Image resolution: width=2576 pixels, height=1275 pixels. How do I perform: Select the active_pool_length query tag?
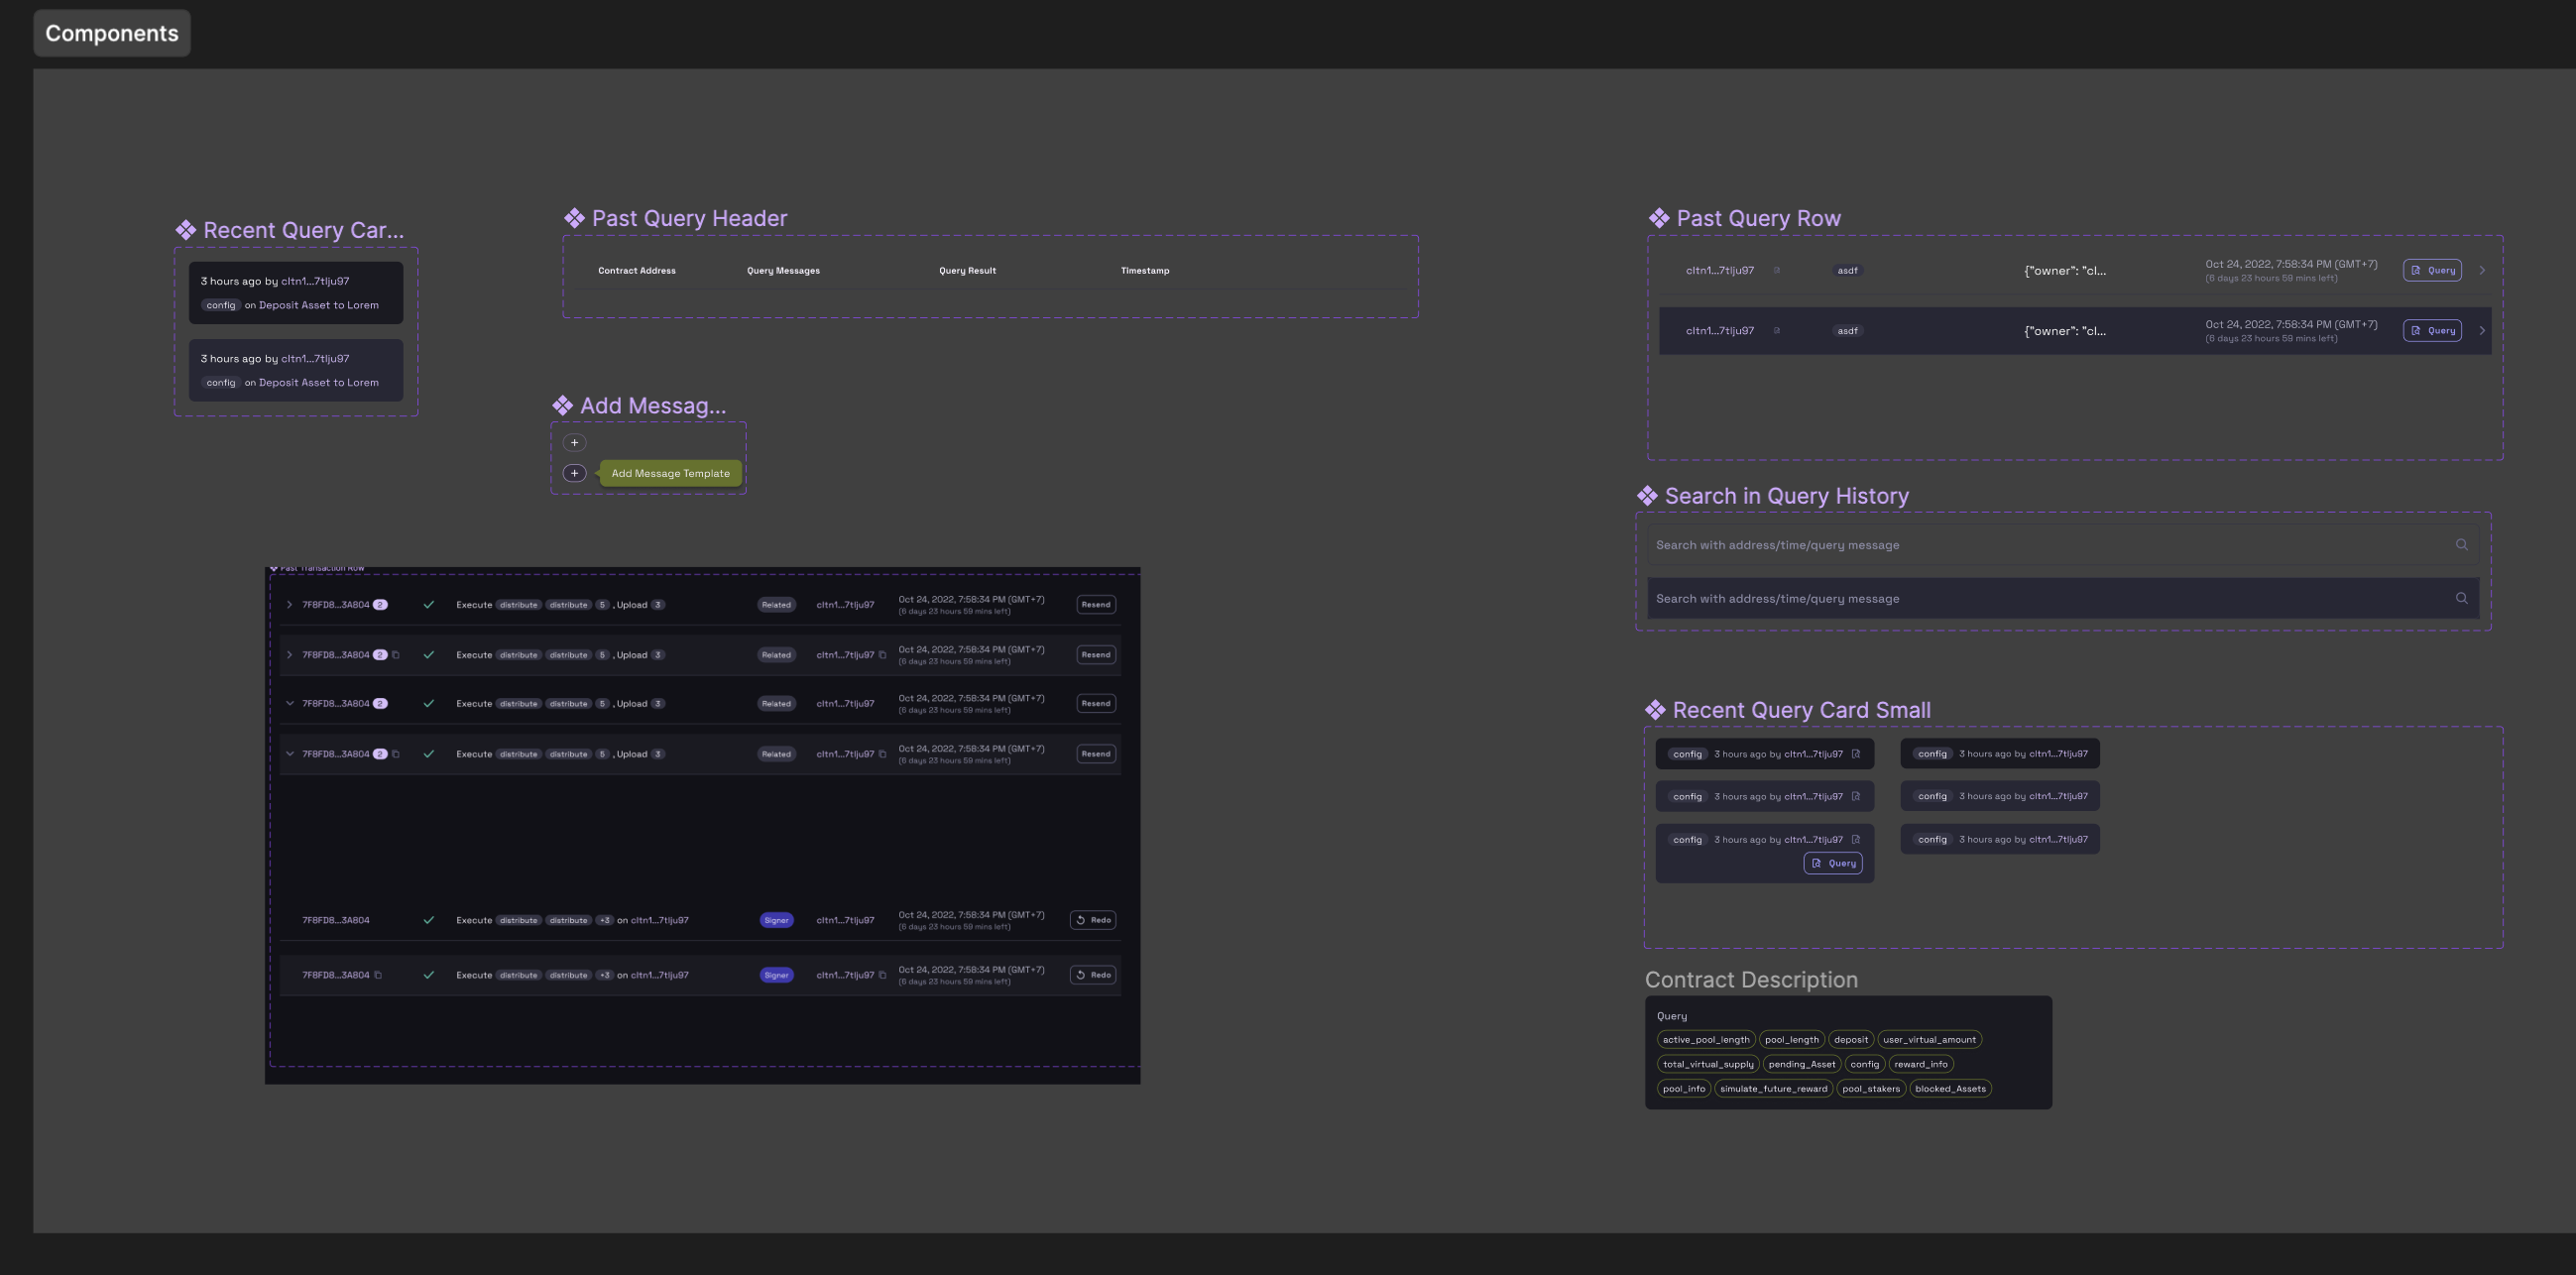click(x=1706, y=1039)
